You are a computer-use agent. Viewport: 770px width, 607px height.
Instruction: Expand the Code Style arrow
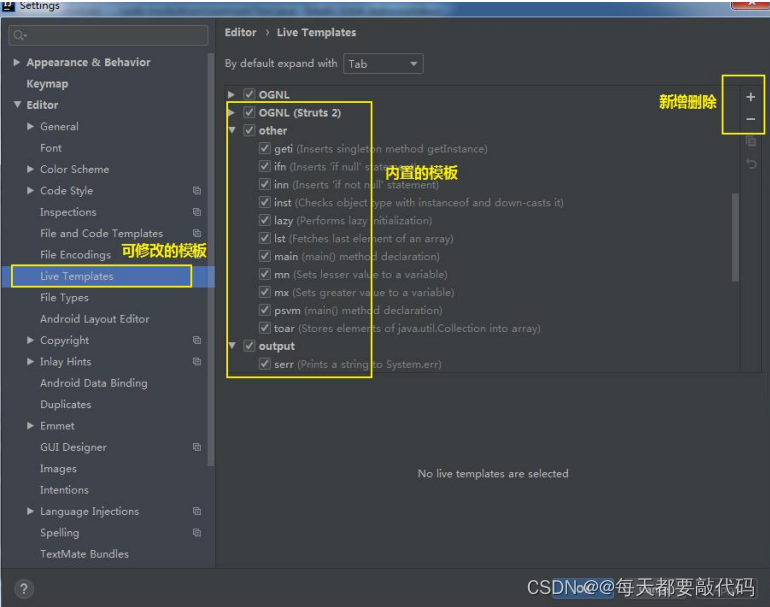point(30,191)
